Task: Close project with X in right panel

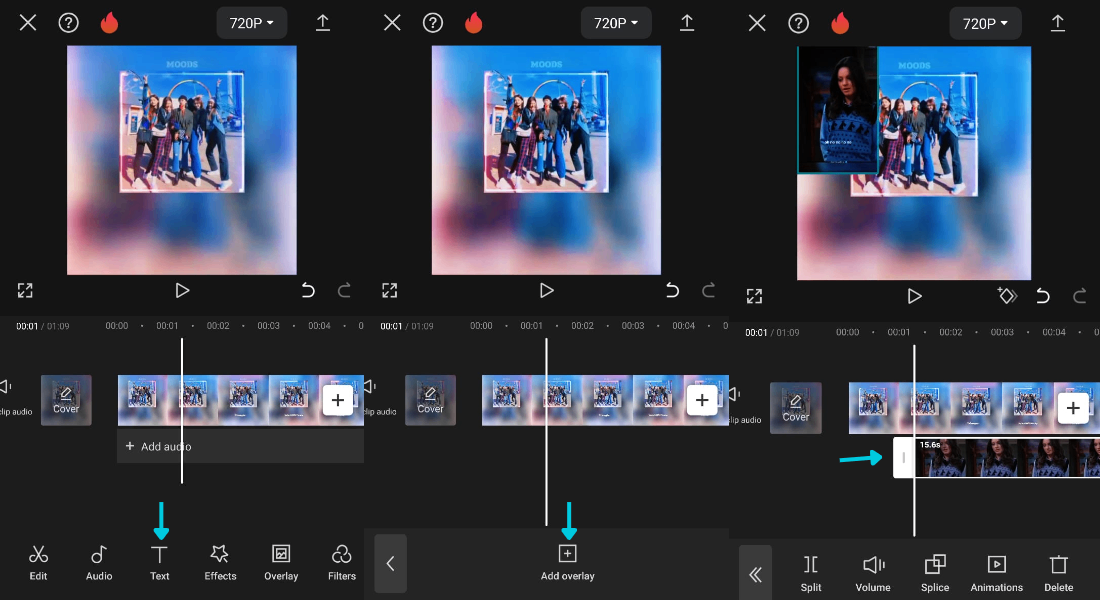Action: point(757,23)
